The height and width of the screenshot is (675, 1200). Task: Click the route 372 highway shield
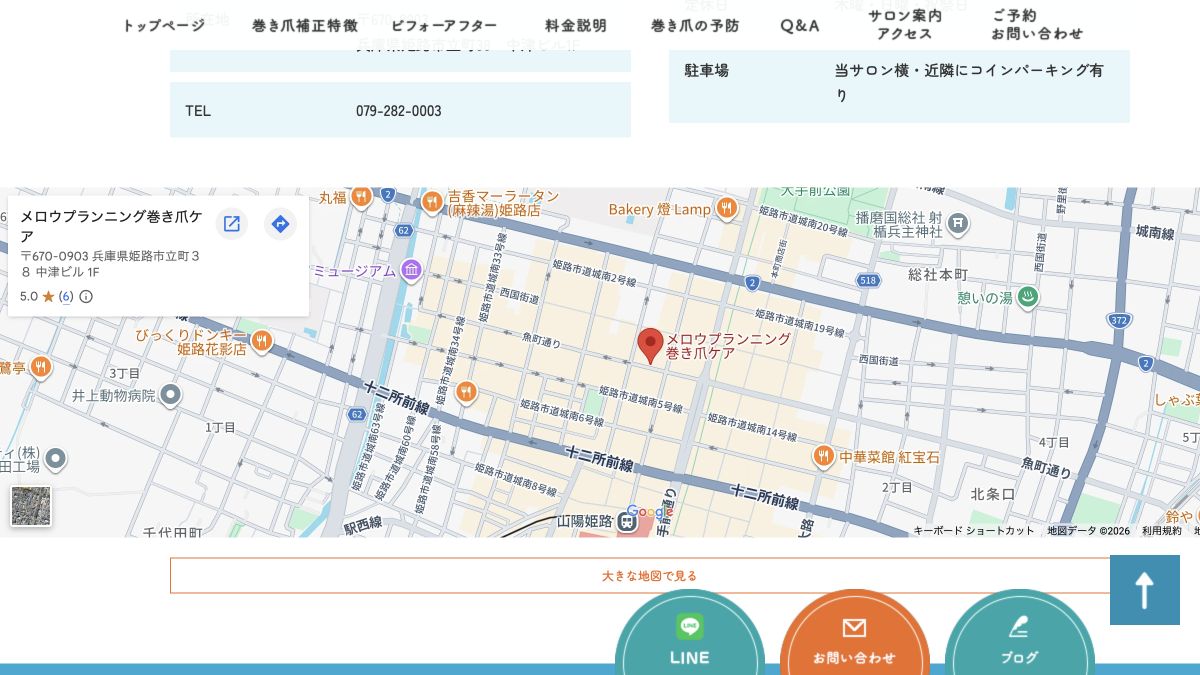(1119, 320)
